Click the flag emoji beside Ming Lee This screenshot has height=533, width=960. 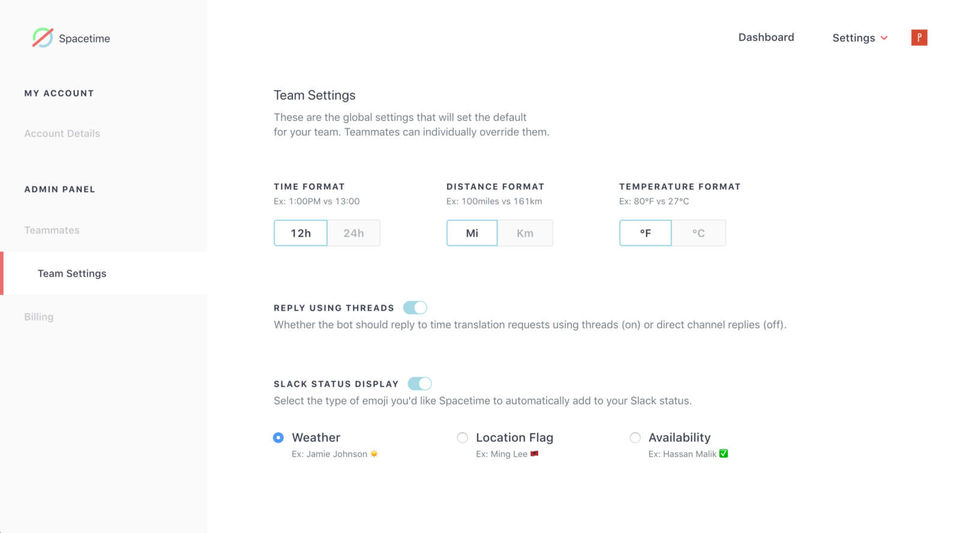click(534, 454)
